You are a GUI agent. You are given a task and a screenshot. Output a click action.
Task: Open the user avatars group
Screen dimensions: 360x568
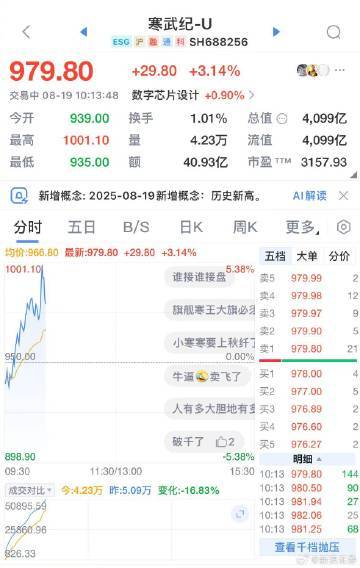(x=313, y=70)
